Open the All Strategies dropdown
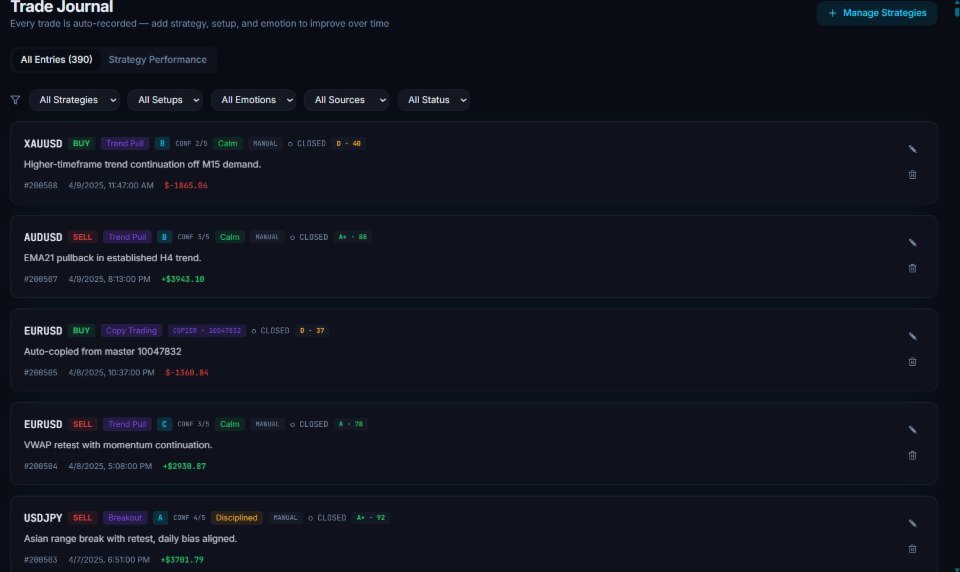 pyautogui.click(x=74, y=100)
